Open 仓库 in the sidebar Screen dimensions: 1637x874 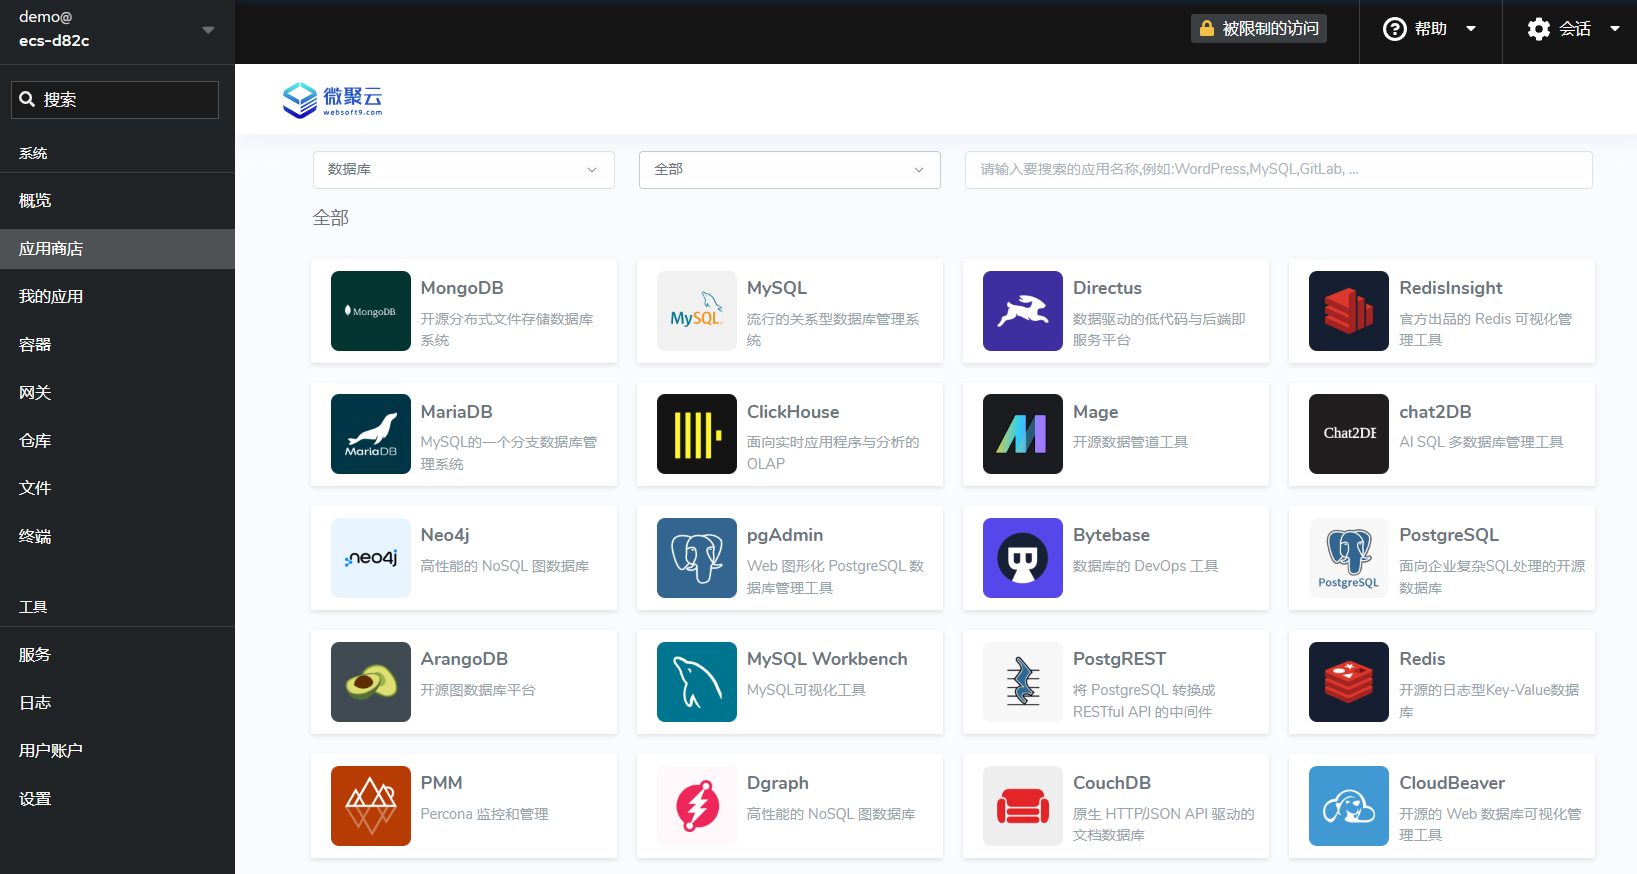117,441
